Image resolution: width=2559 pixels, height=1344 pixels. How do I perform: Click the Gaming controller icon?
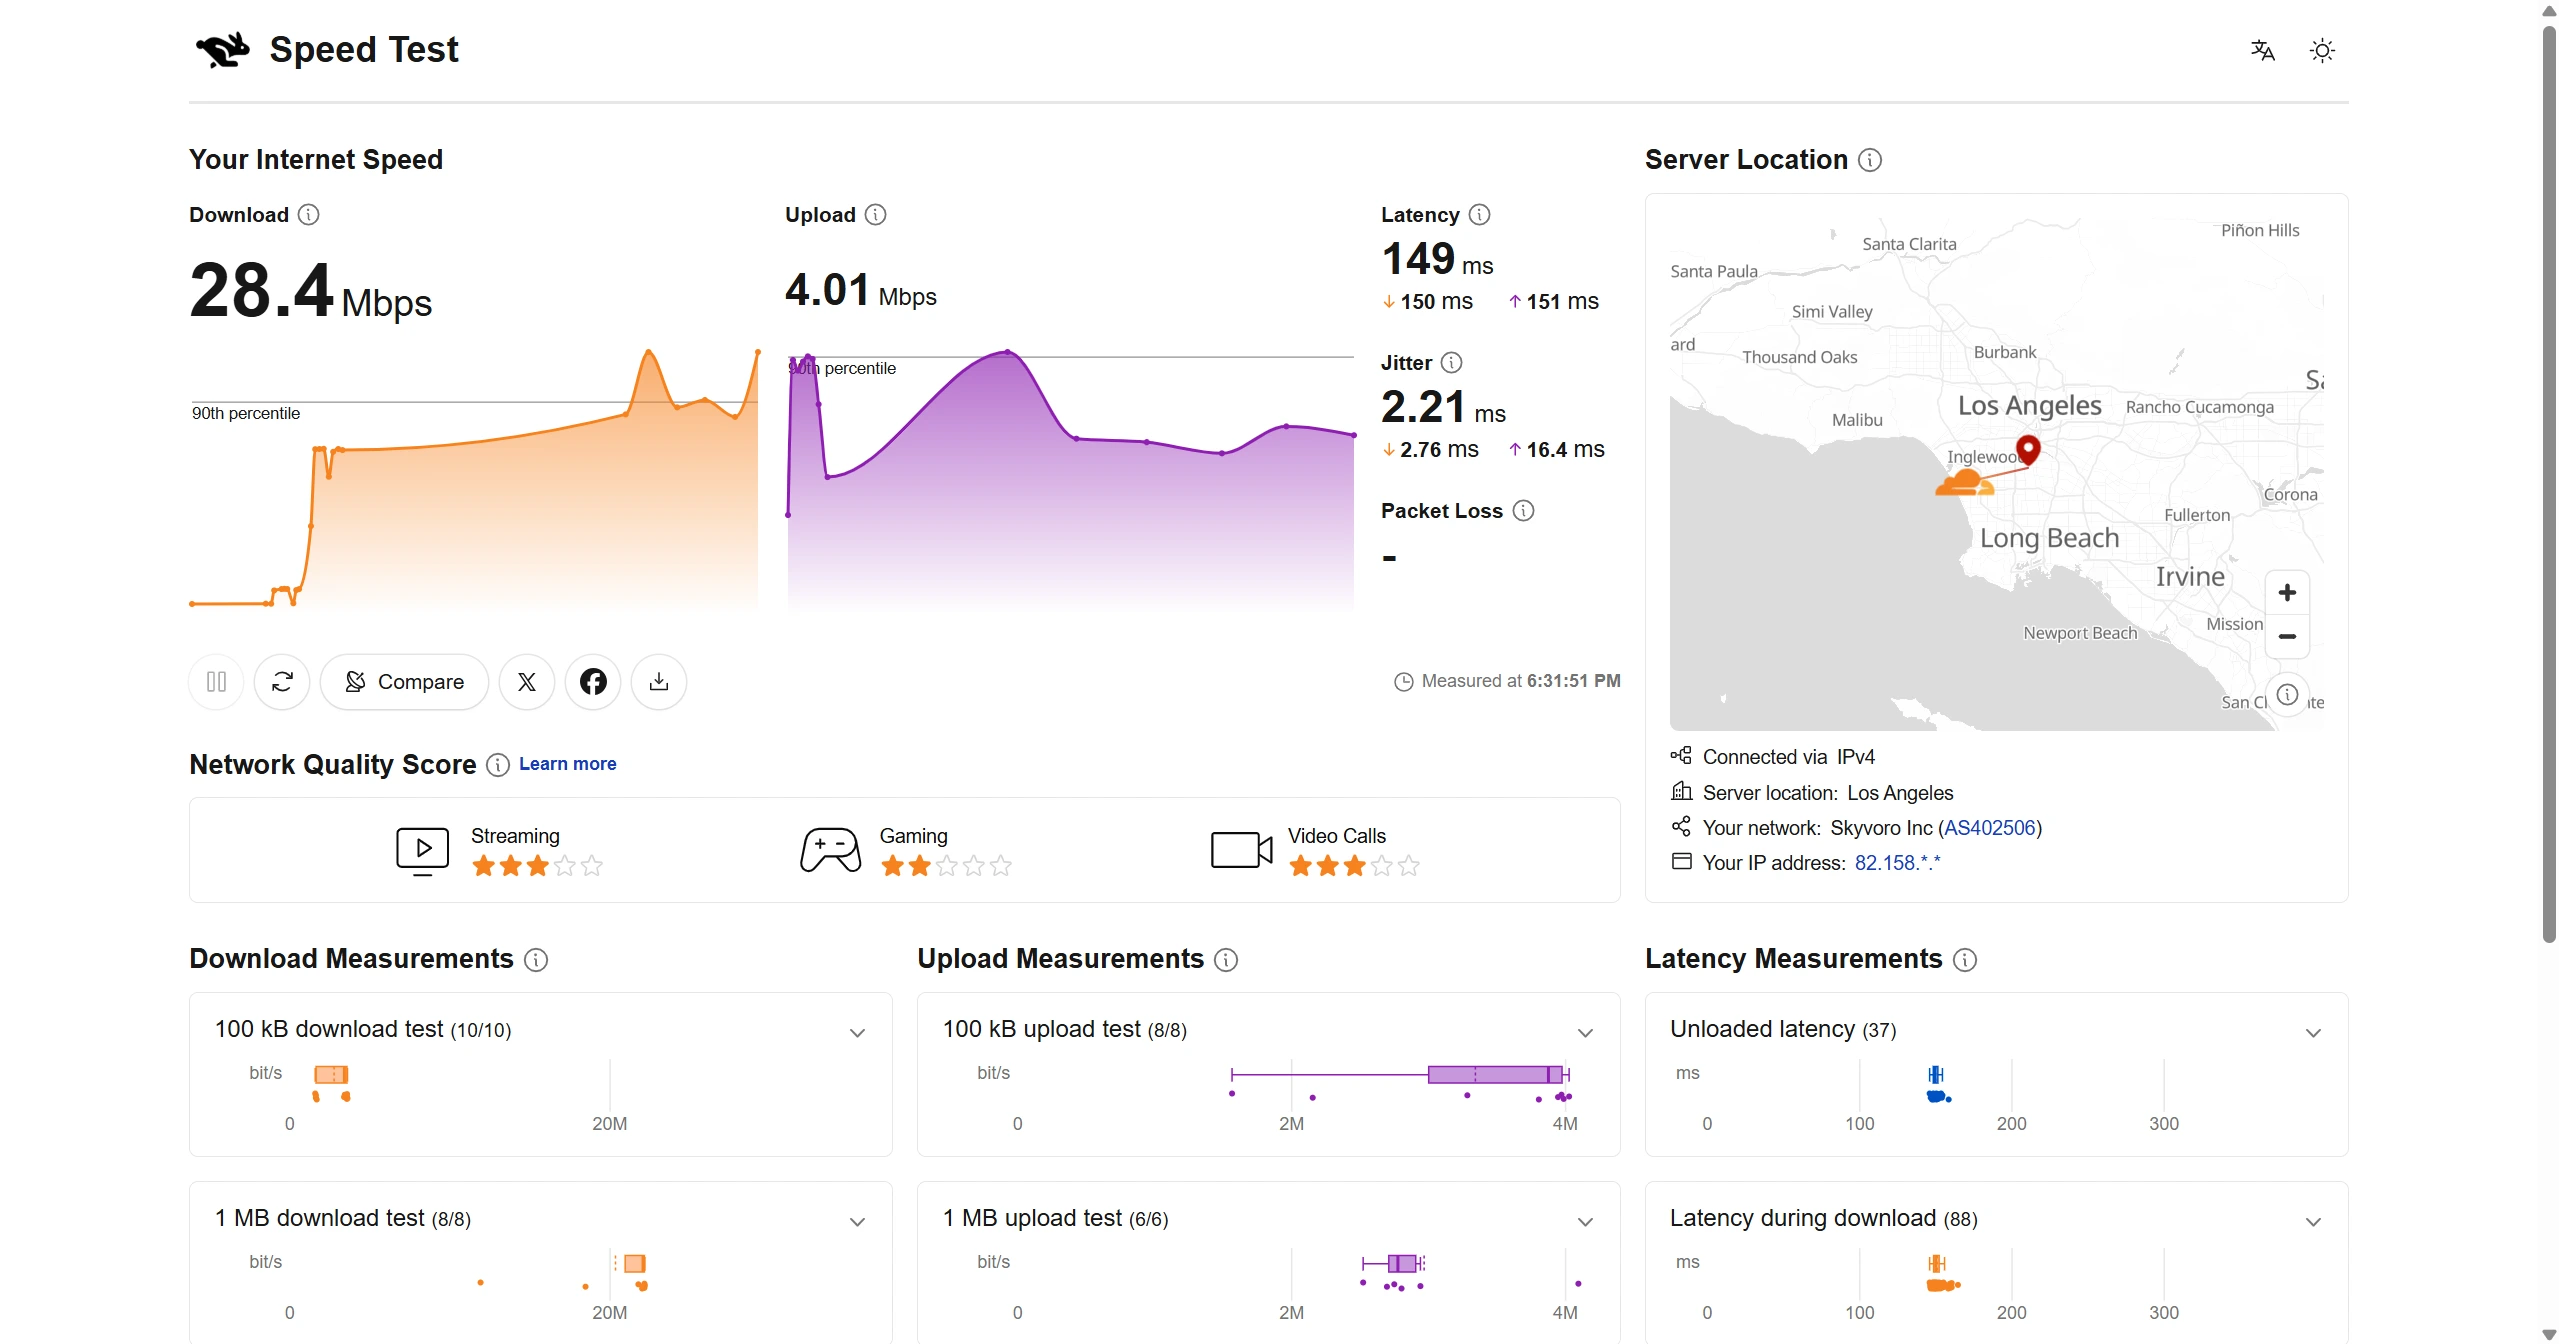pos(830,850)
